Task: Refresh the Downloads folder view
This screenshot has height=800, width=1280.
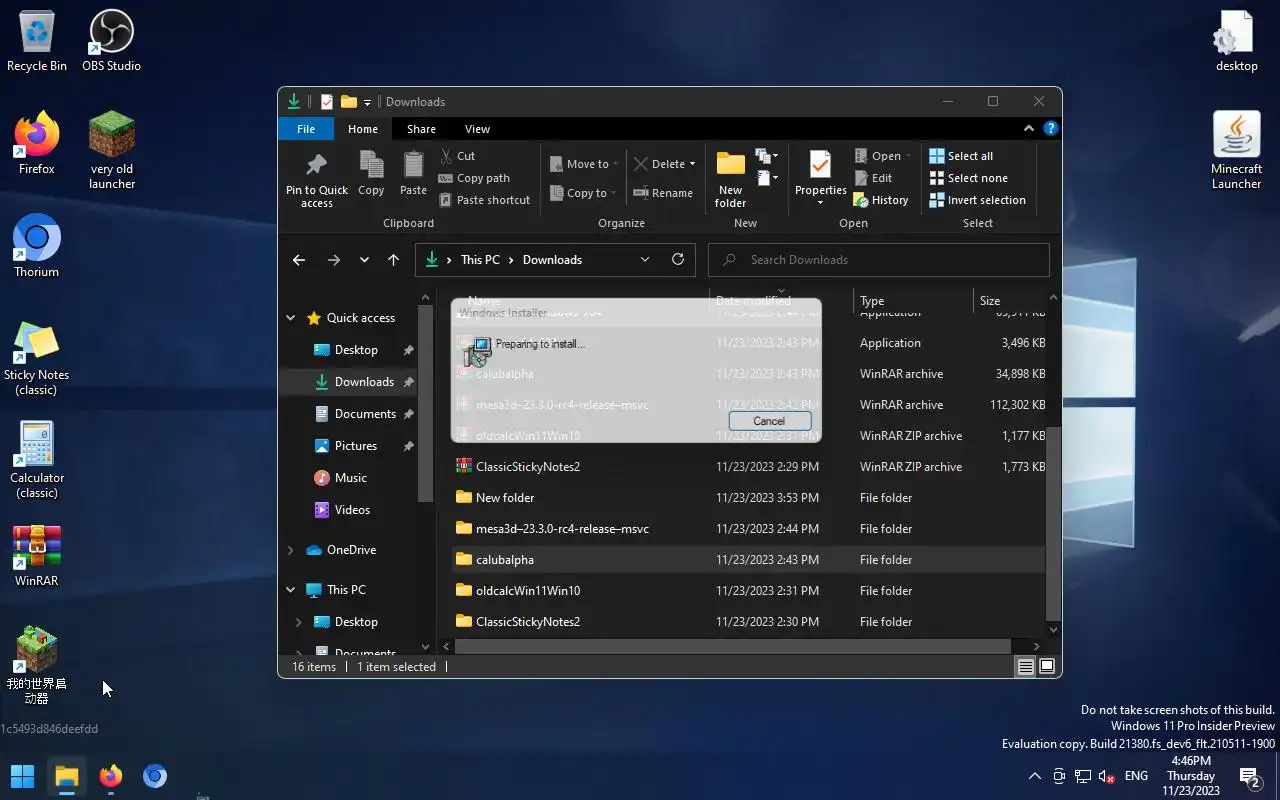Action: pyautogui.click(x=678, y=259)
